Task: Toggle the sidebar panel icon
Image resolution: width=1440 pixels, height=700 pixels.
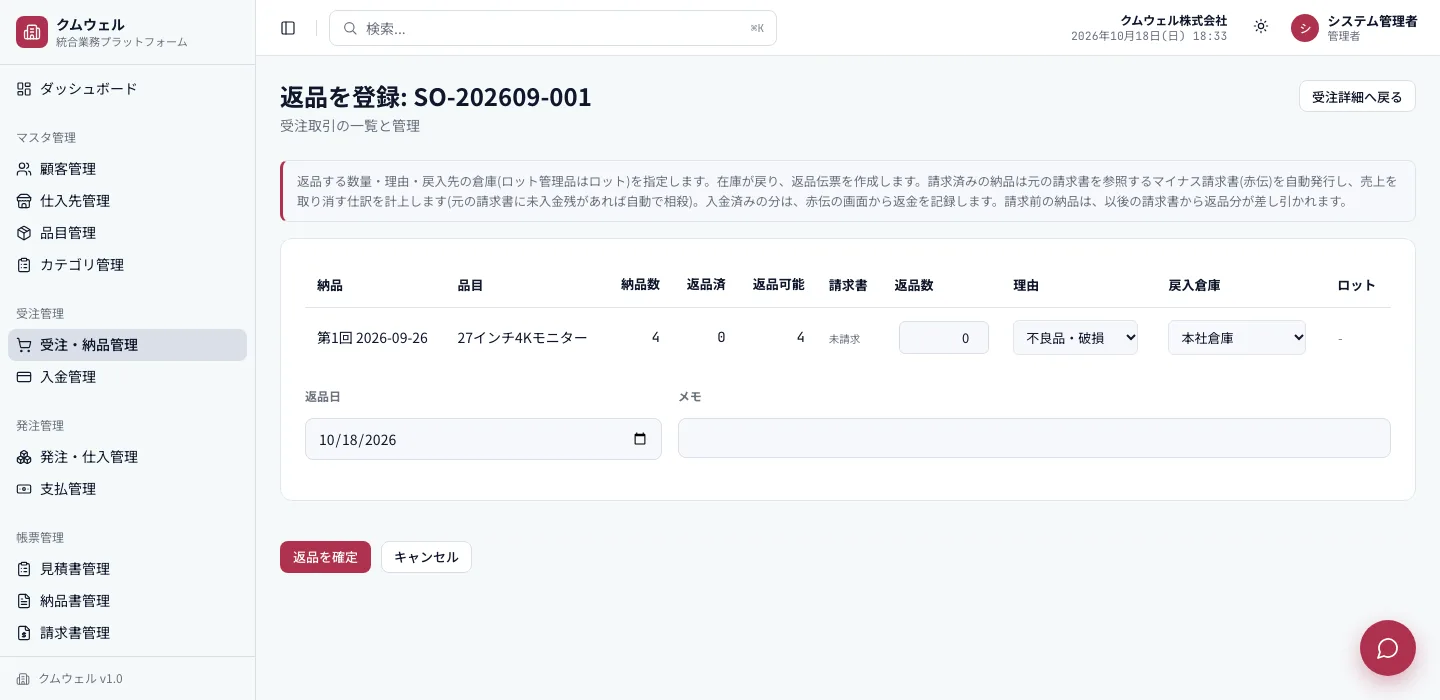Action: tap(288, 28)
